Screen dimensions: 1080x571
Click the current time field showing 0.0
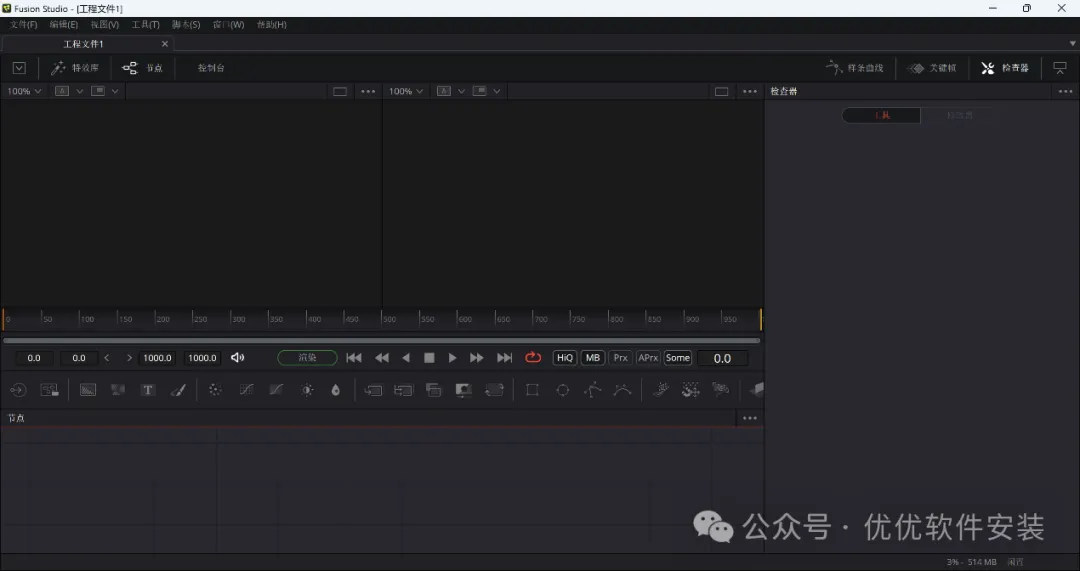(723, 358)
